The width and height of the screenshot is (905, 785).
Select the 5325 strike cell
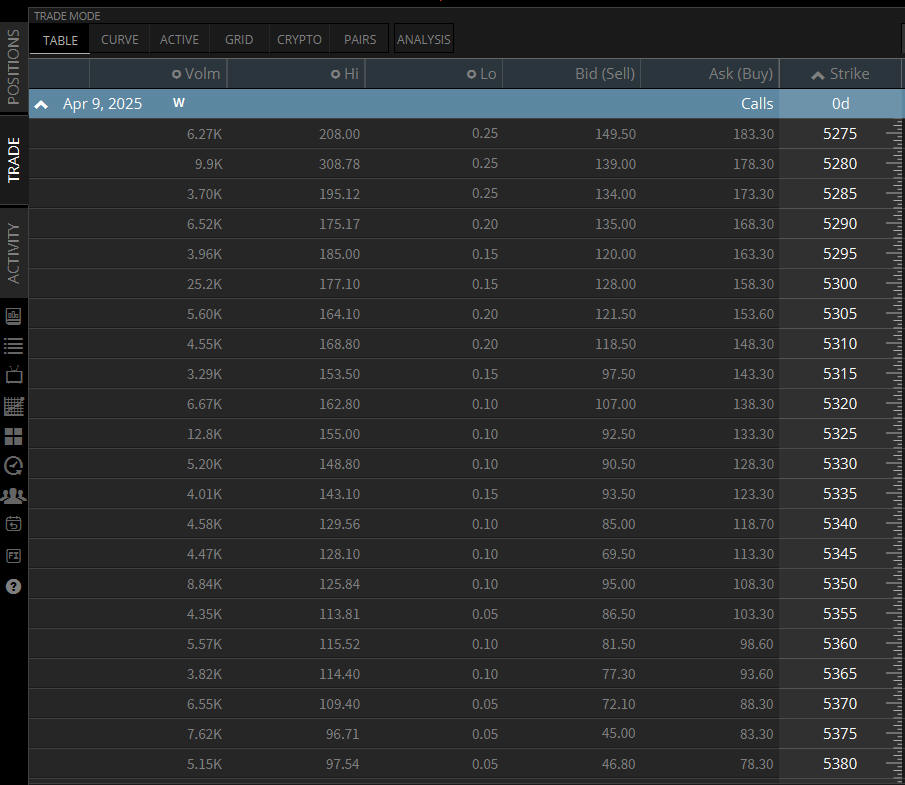[x=839, y=434]
